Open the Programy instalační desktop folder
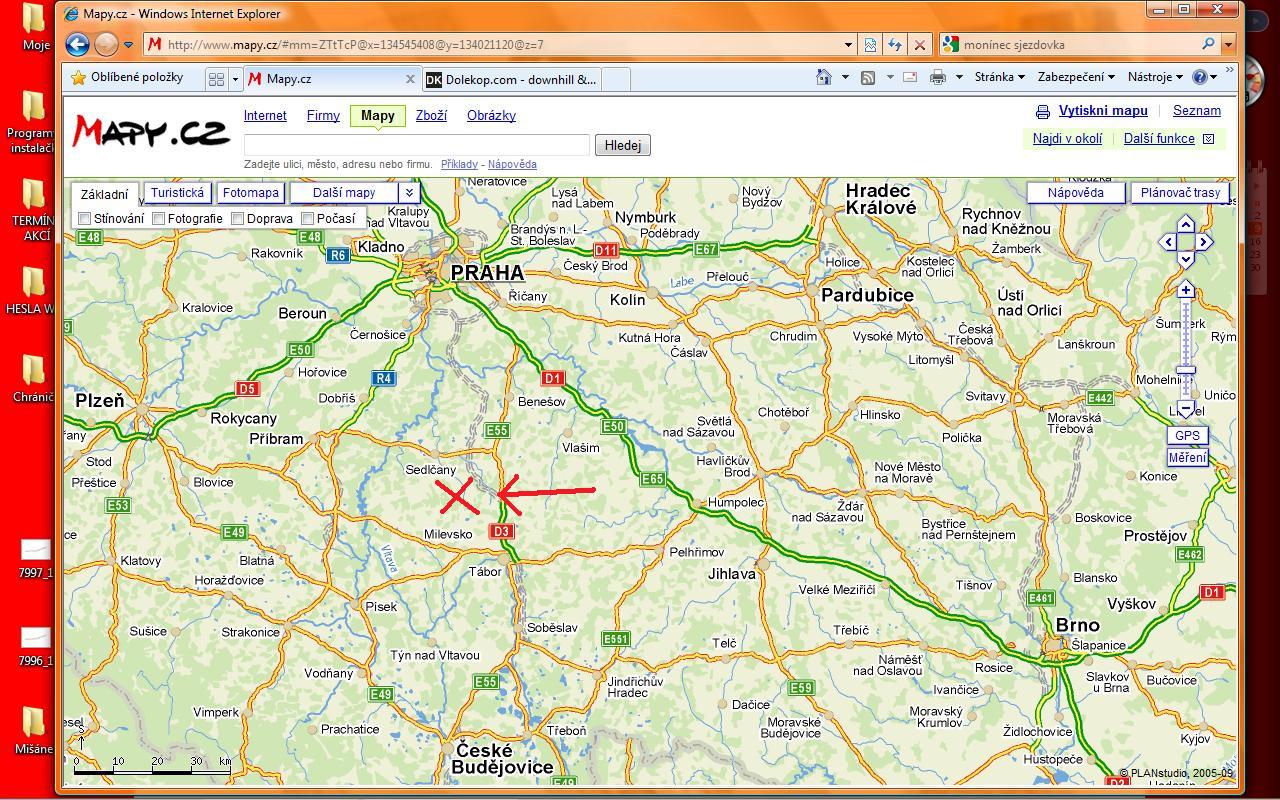Viewport: 1280px width, 800px height. pos(33,120)
